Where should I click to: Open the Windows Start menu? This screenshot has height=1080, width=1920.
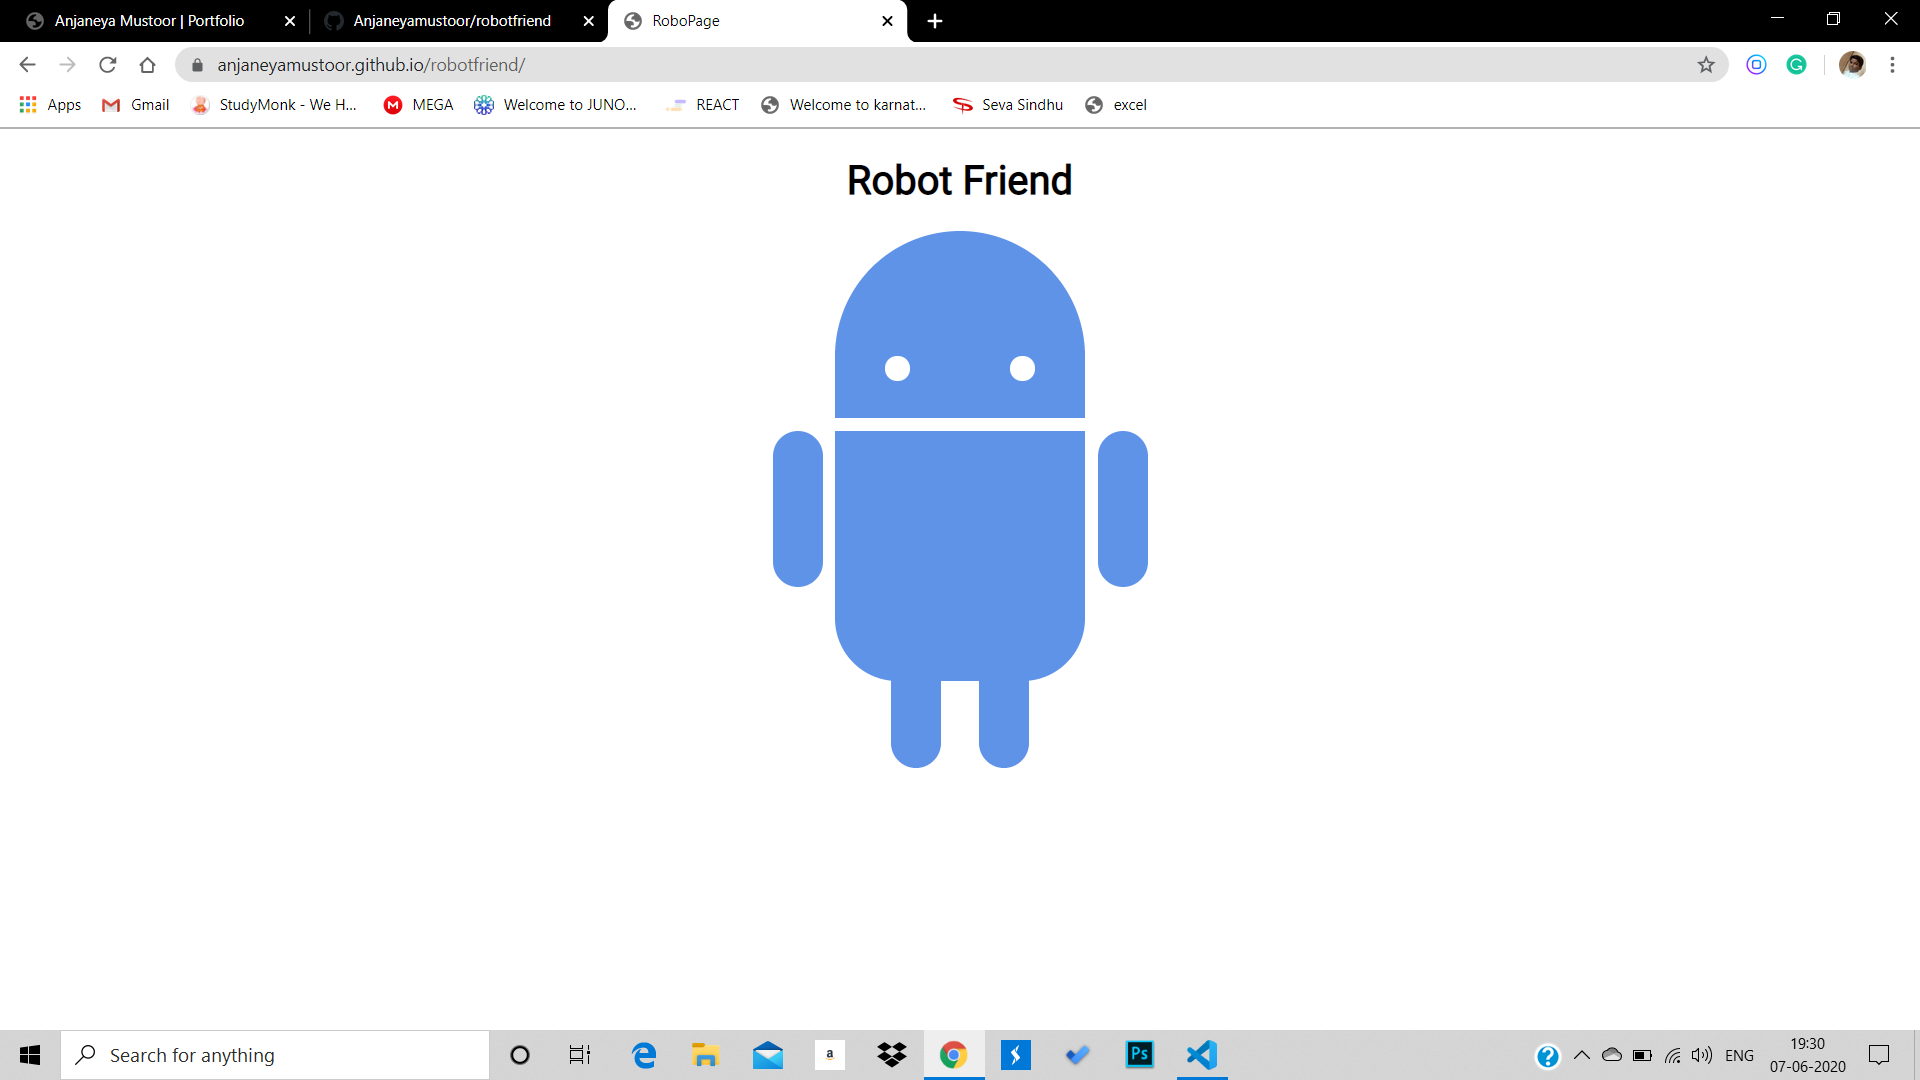[30, 1055]
